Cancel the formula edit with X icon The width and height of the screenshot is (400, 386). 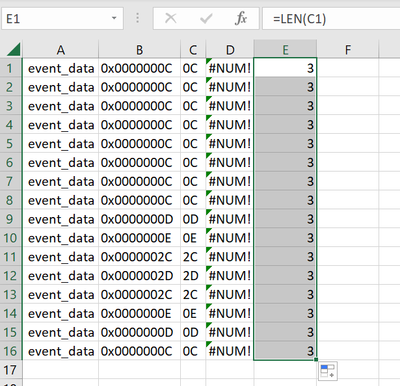(x=171, y=18)
